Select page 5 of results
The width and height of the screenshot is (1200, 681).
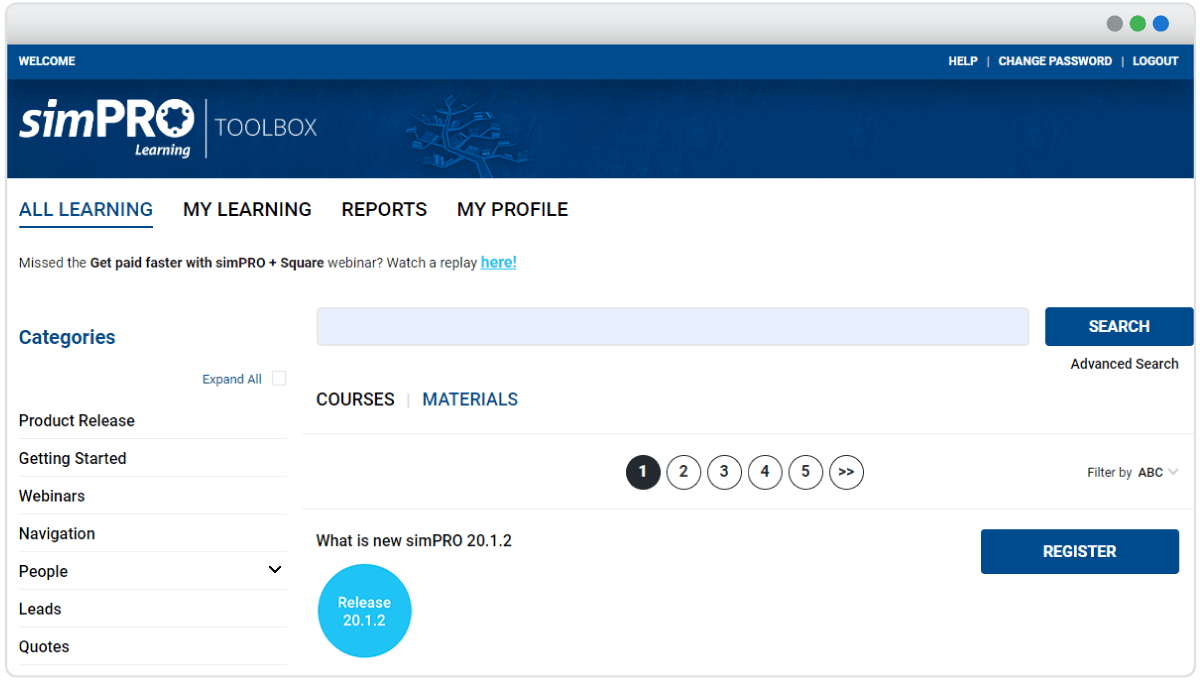pos(805,472)
